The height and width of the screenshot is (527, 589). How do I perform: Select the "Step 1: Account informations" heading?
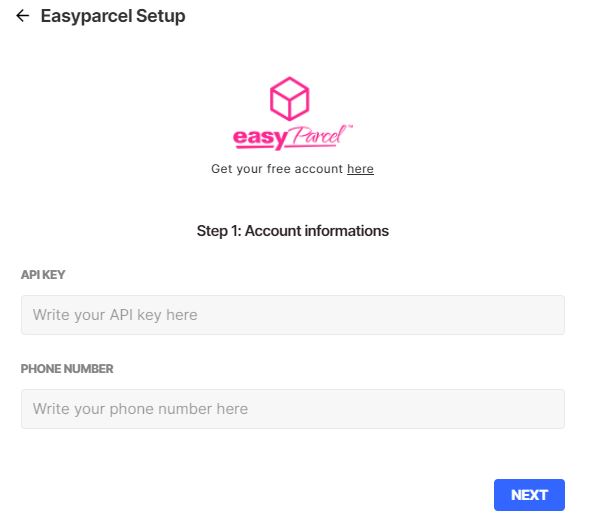293,231
